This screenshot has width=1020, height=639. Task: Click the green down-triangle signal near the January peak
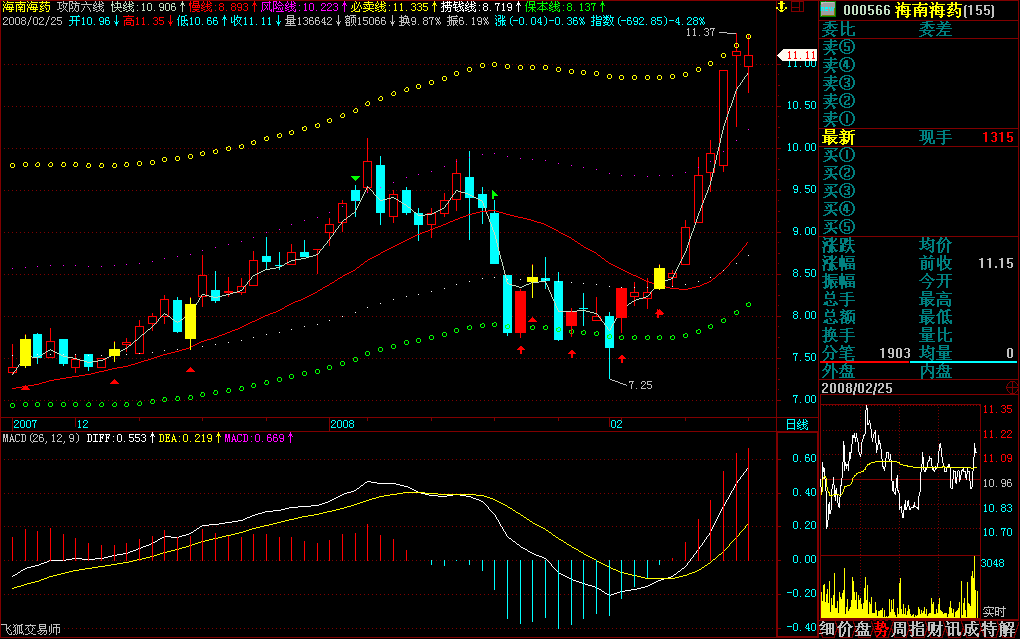(x=355, y=178)
